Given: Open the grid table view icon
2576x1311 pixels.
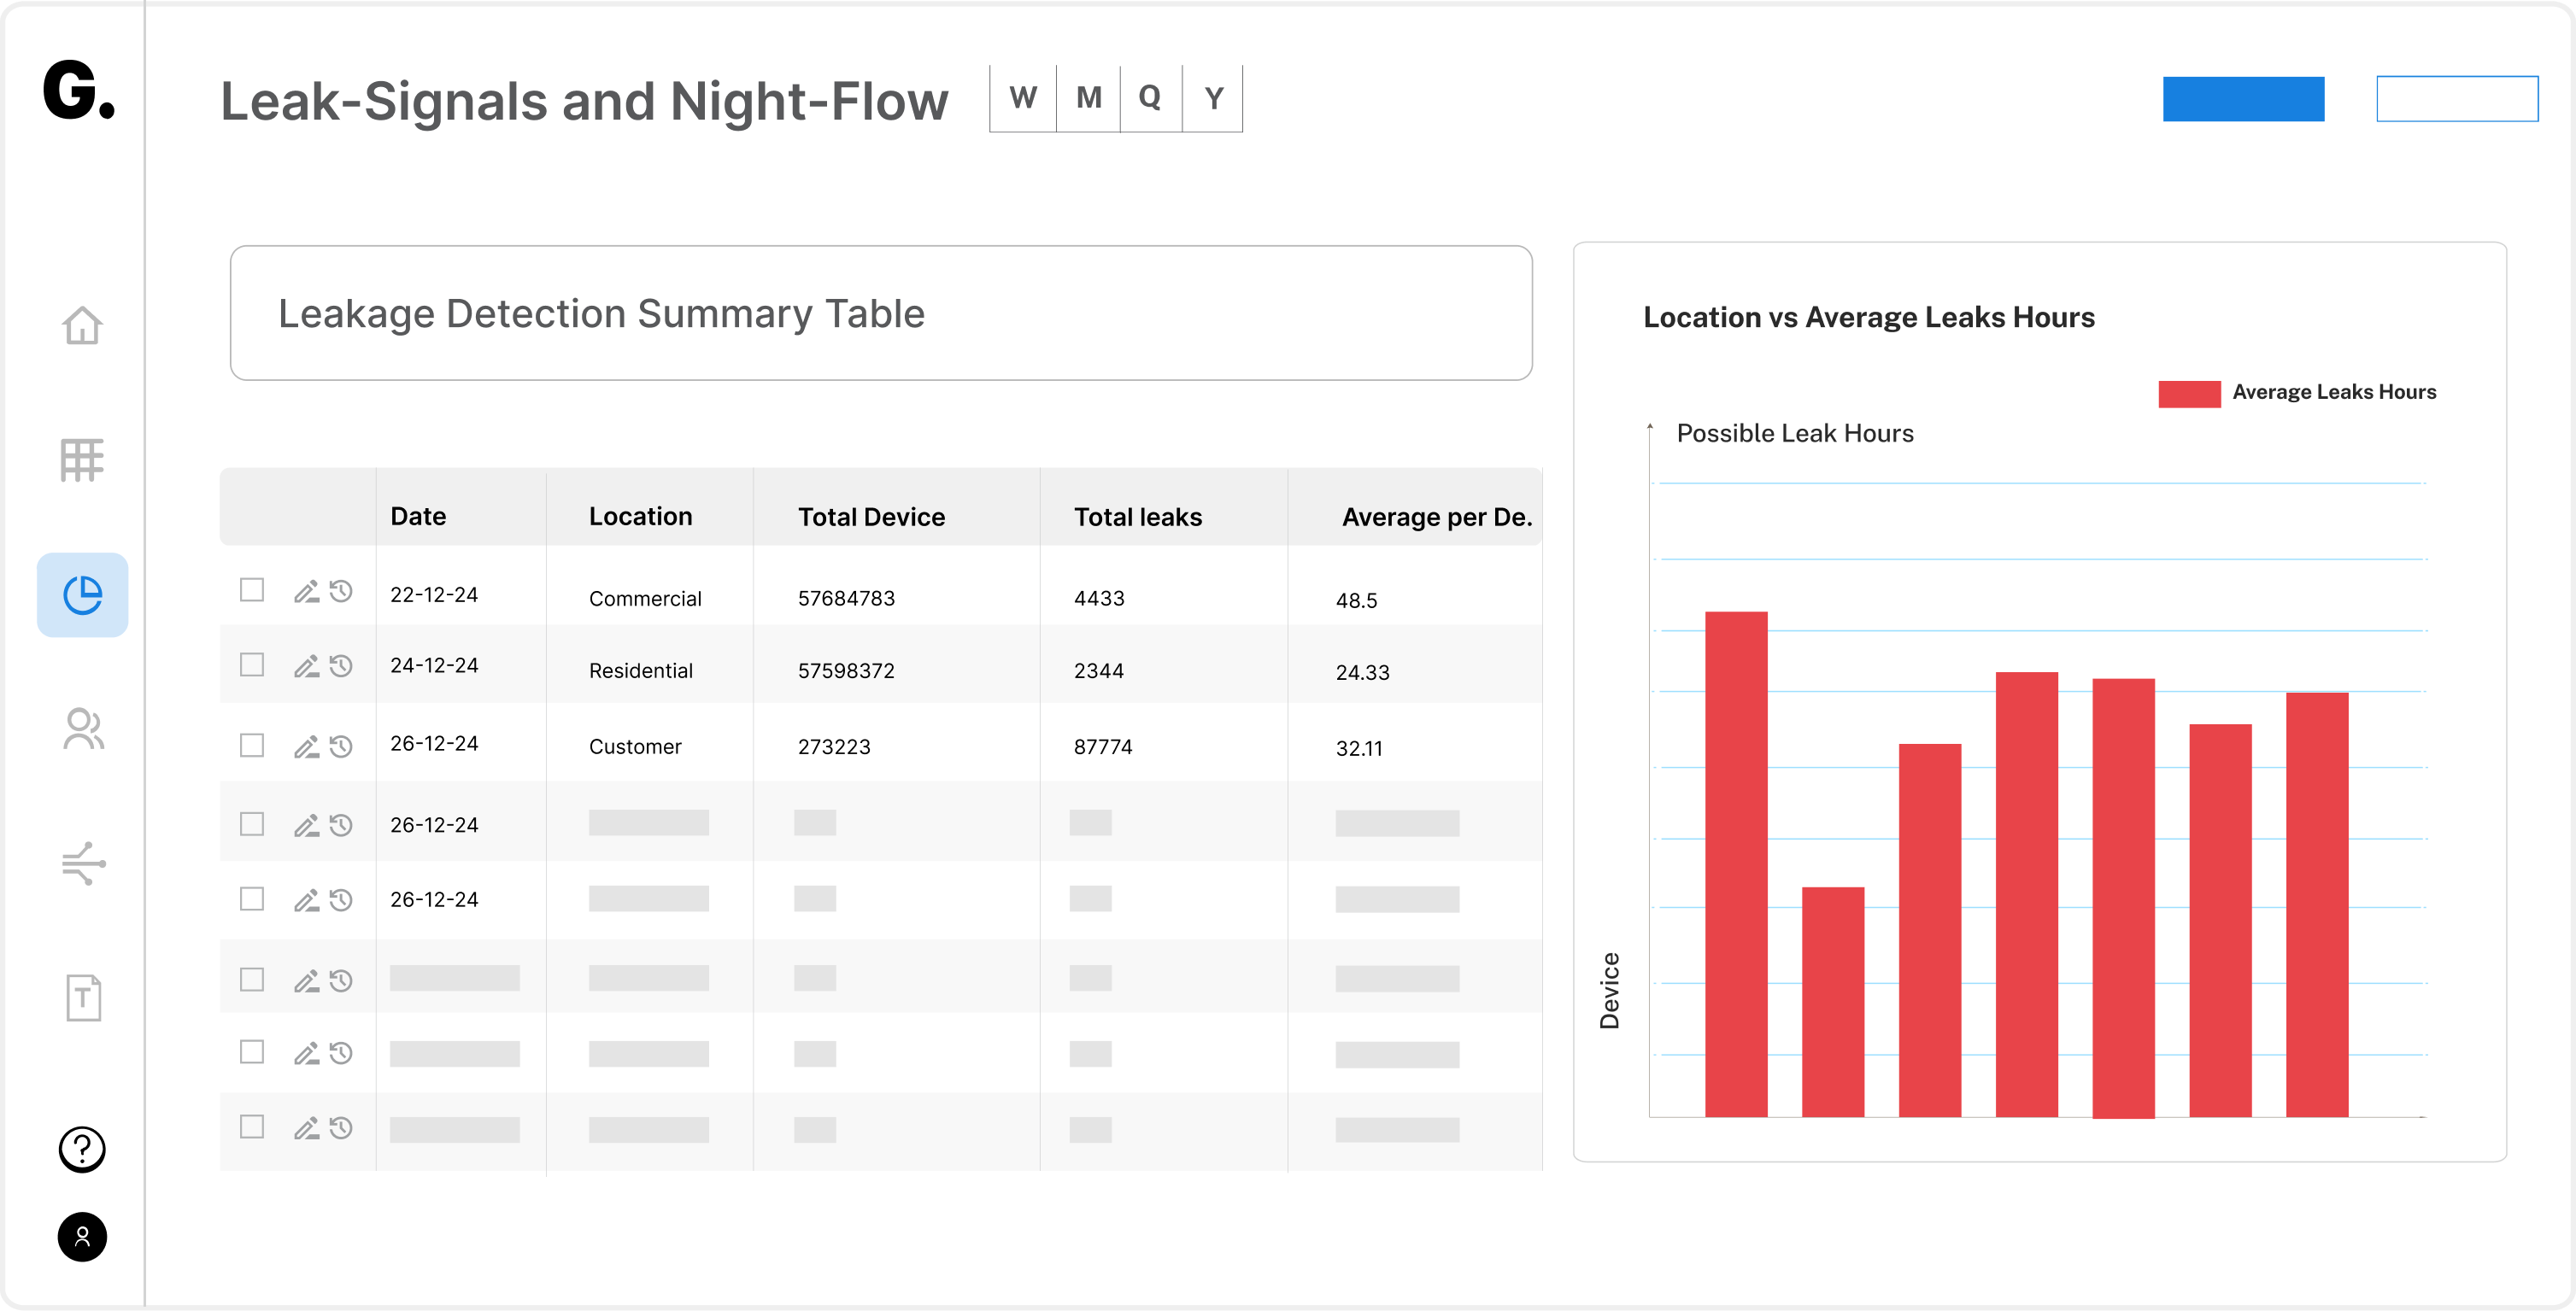Looking at the screenshot, I should pos(82,460).
